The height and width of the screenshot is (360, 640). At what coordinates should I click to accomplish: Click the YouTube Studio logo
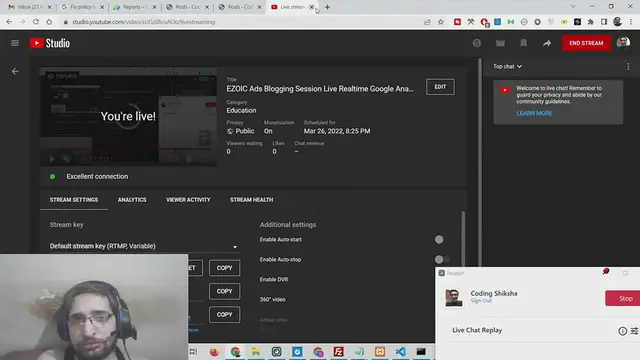50,43
